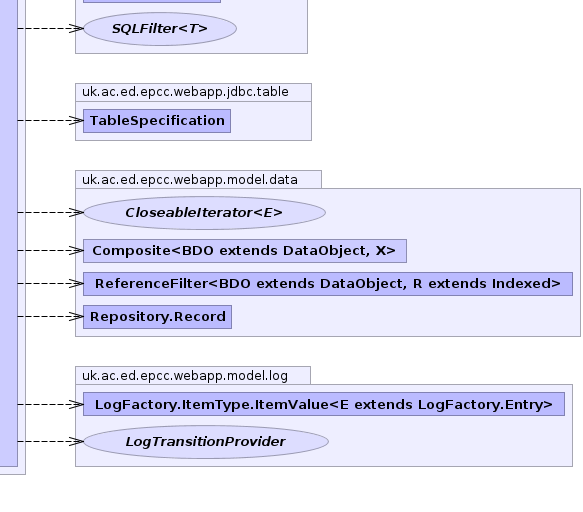Click the arrowhead pointing to LogTransitionProvider
583x512 pixels.
tap(76, 441)
